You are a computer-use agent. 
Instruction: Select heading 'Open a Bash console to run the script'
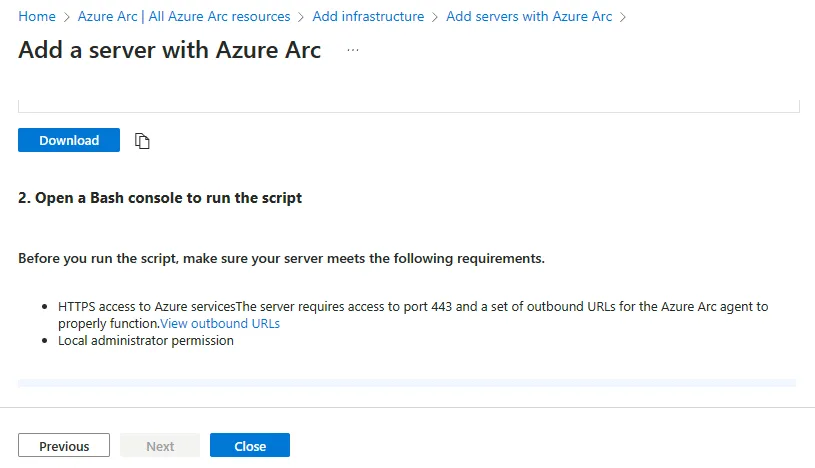pyautogui.click(x=160, y=198)
